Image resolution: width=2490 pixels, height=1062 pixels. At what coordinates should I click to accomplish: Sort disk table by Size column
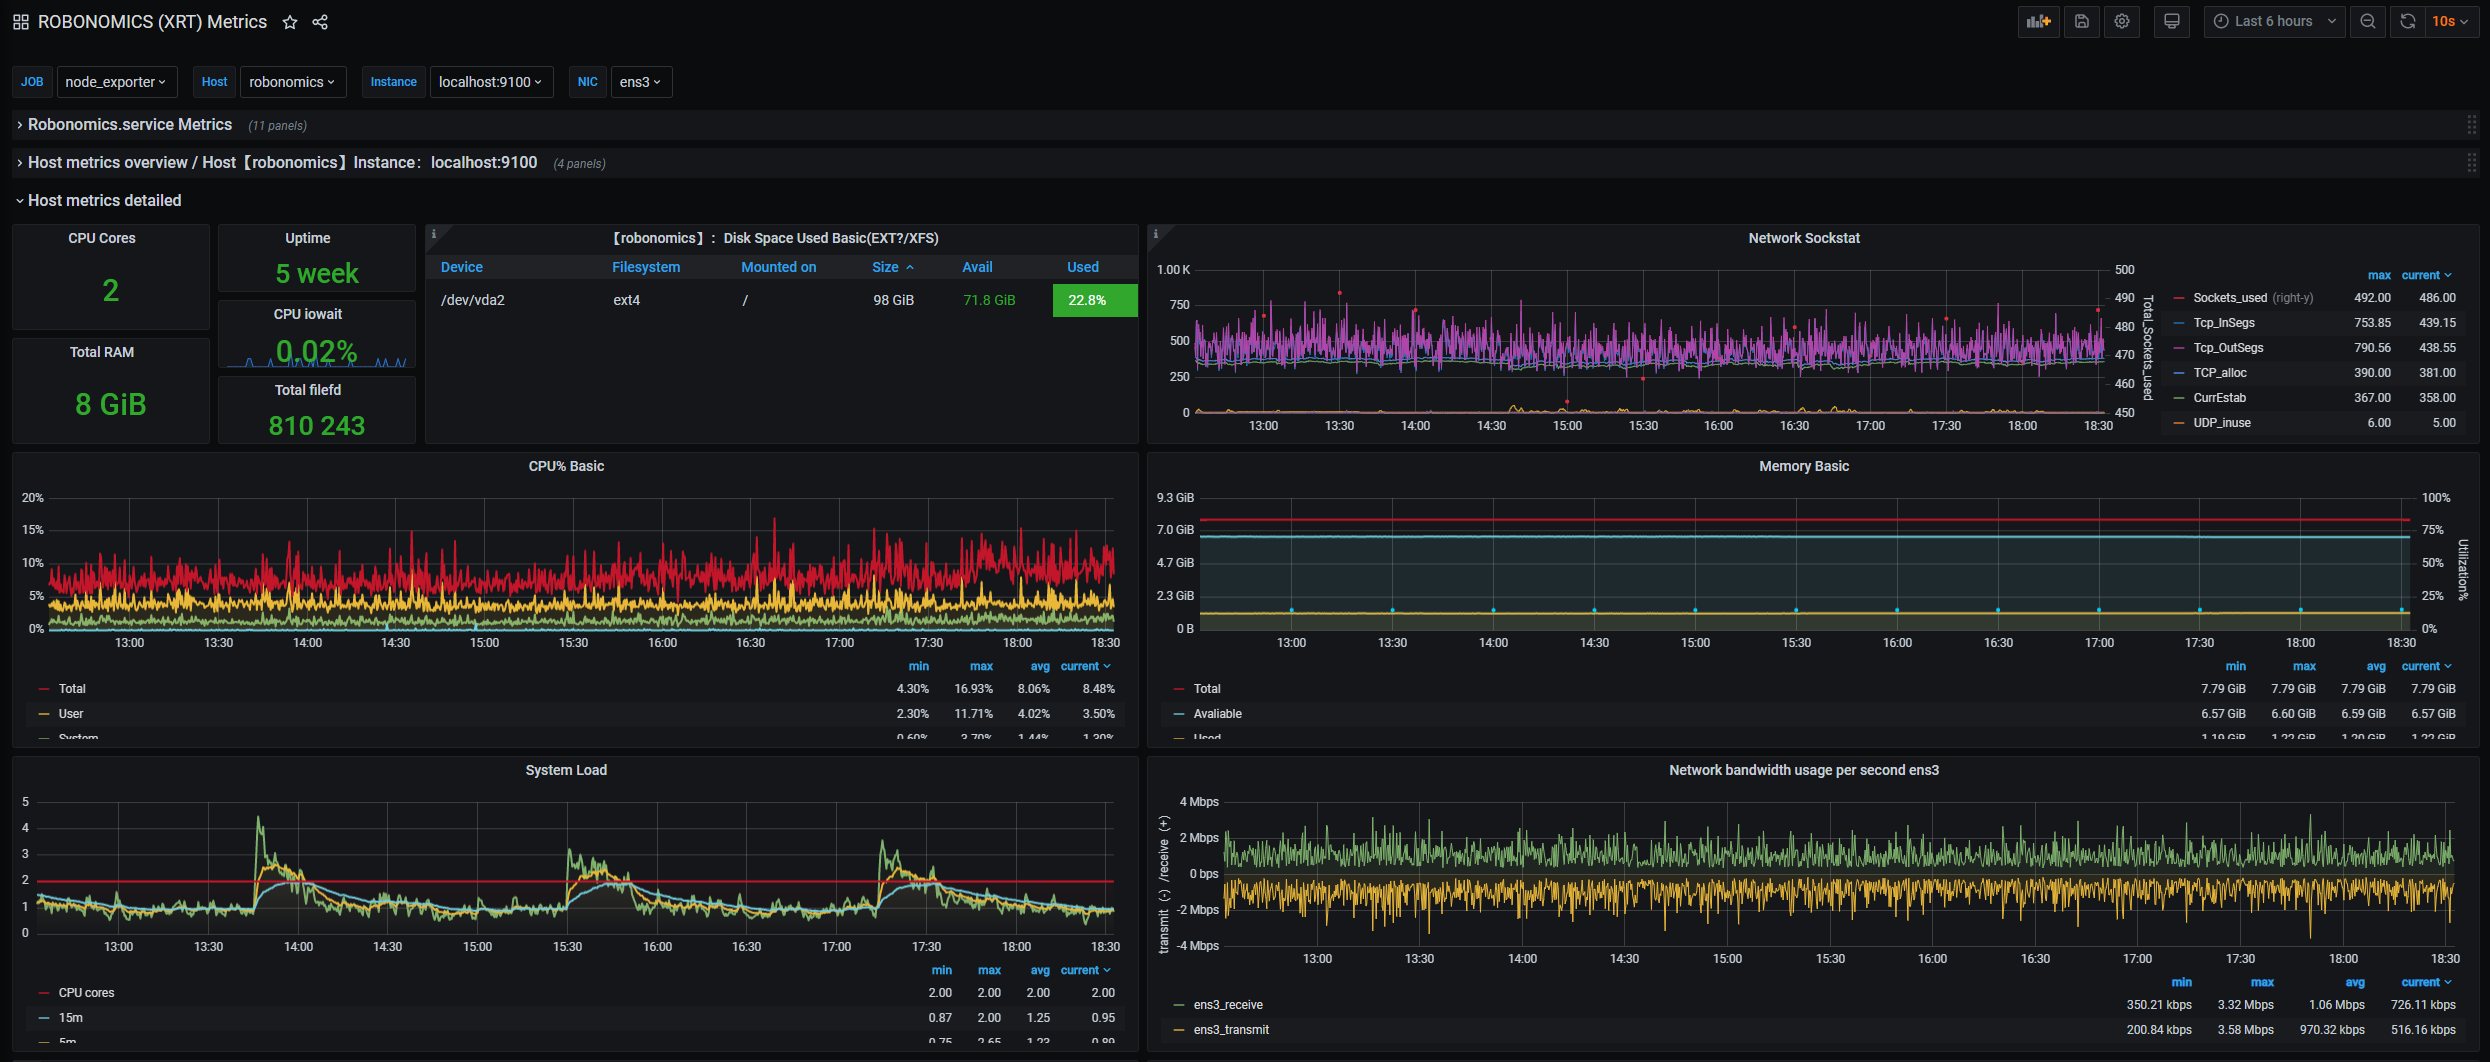[x=885, y=267]
